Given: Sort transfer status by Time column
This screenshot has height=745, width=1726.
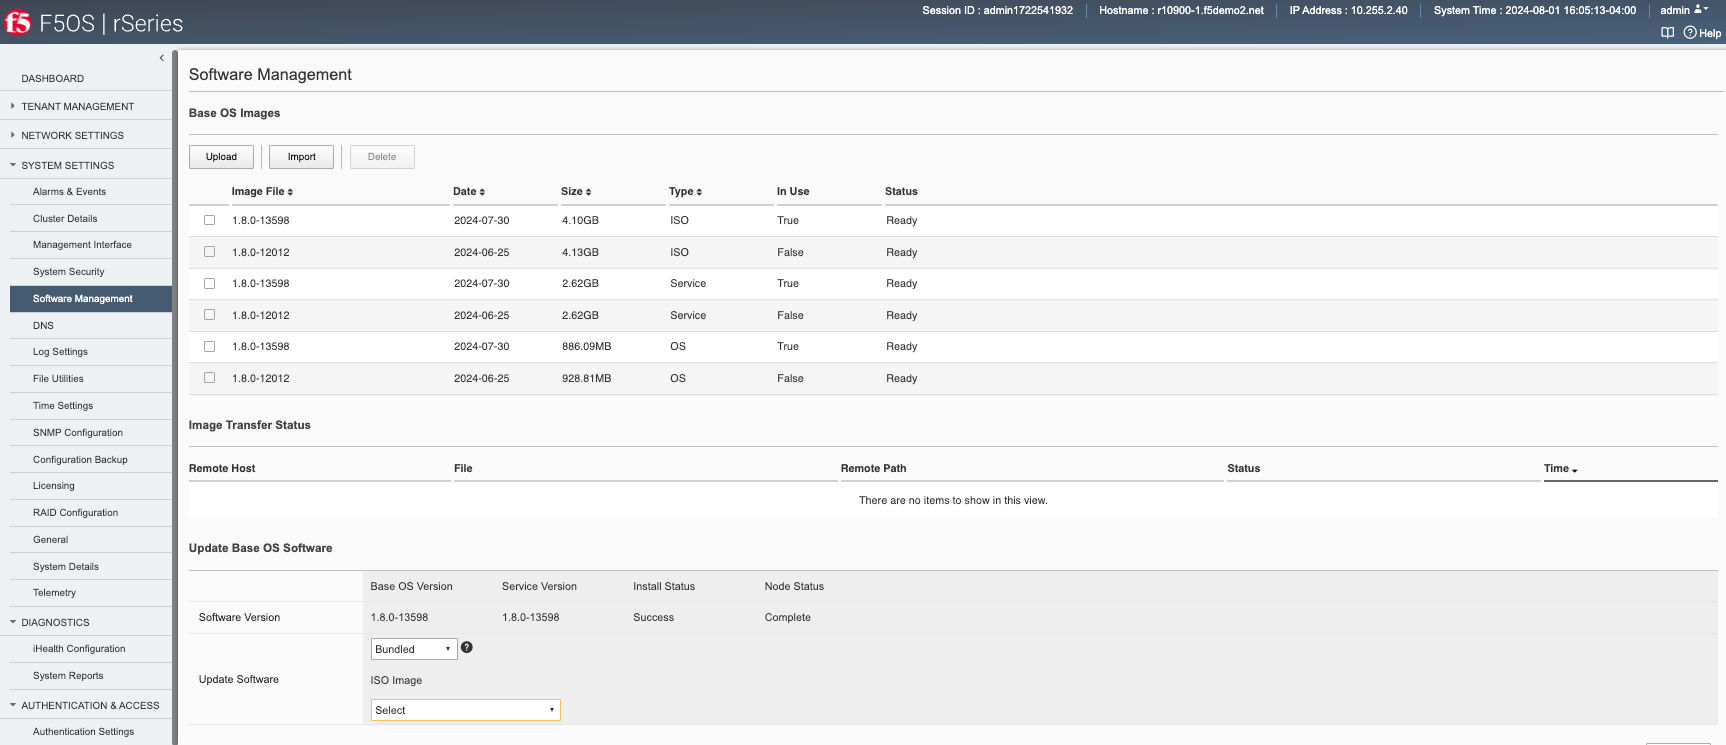Looking at the screenshot, I should point(1560,468).
